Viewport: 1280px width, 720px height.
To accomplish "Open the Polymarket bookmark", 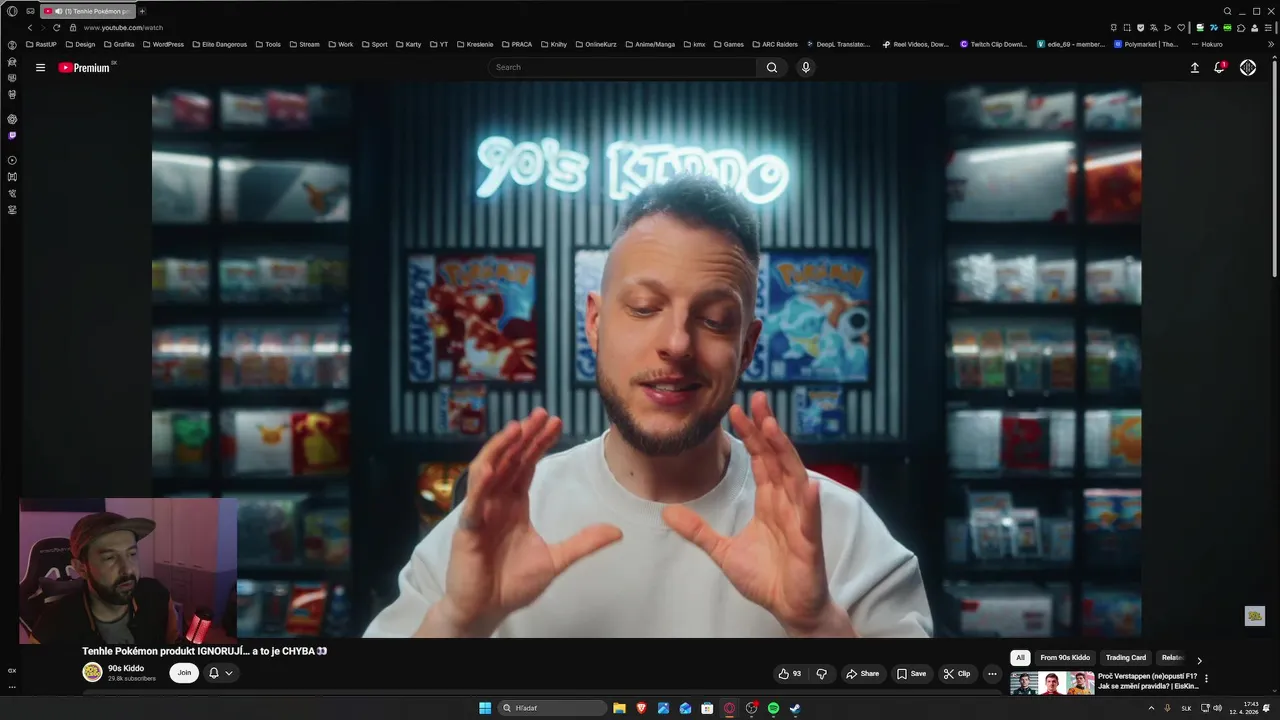I will click(x=1146, y=44).
